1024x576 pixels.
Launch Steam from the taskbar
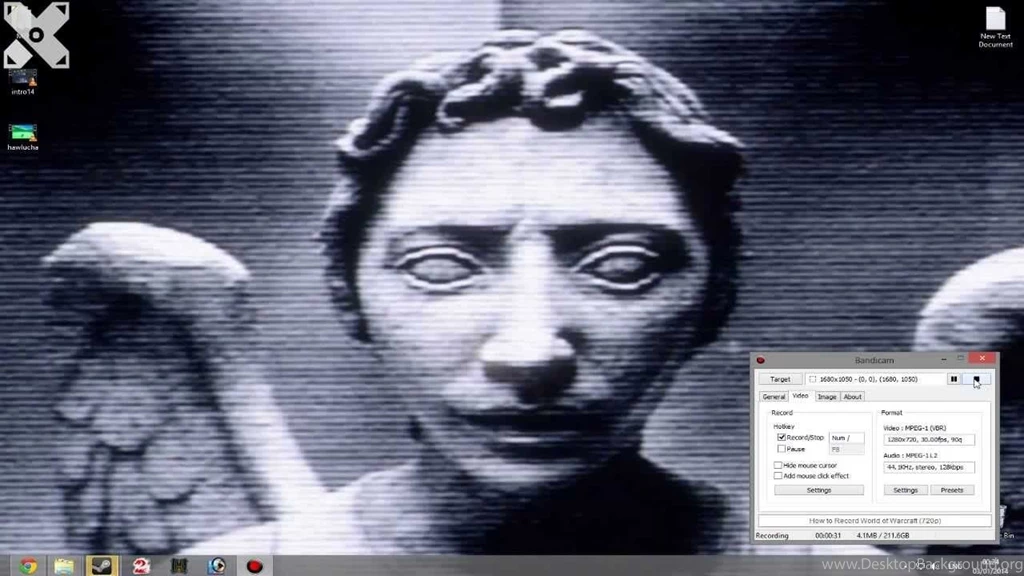point(103,565)
